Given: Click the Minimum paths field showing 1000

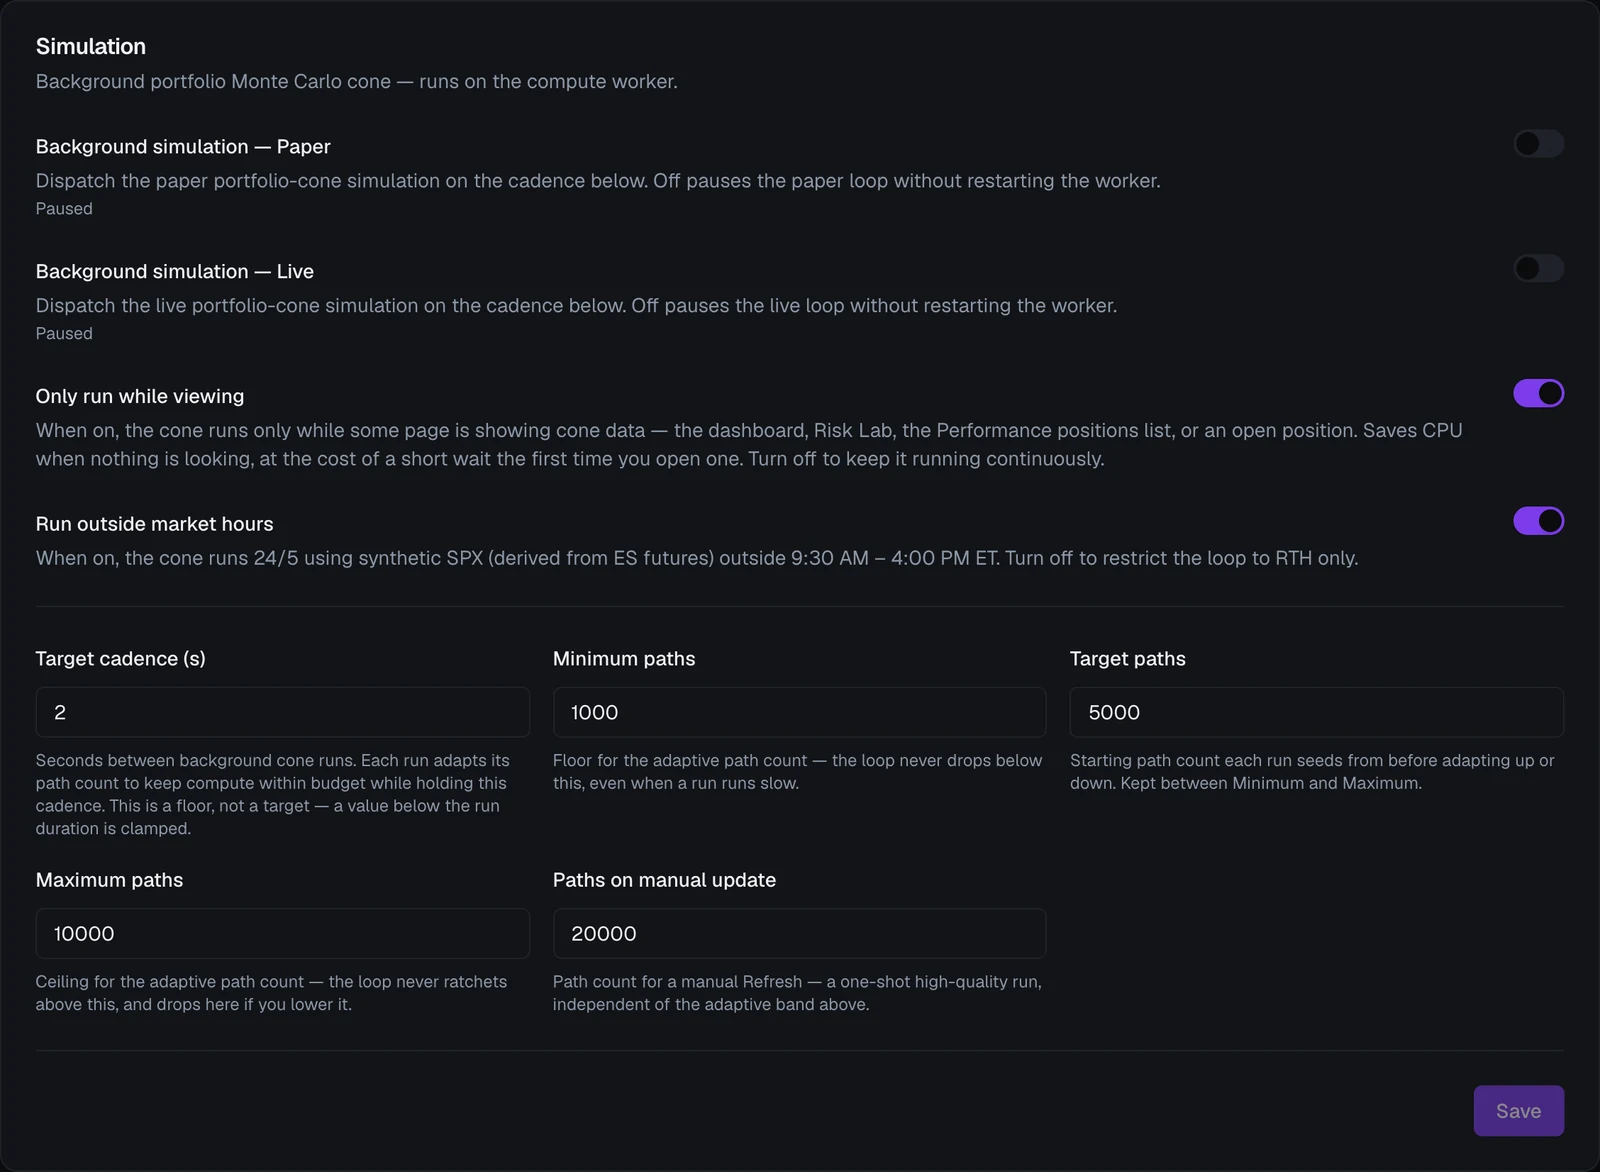Looking at the screenshot, I should [799, 712].
